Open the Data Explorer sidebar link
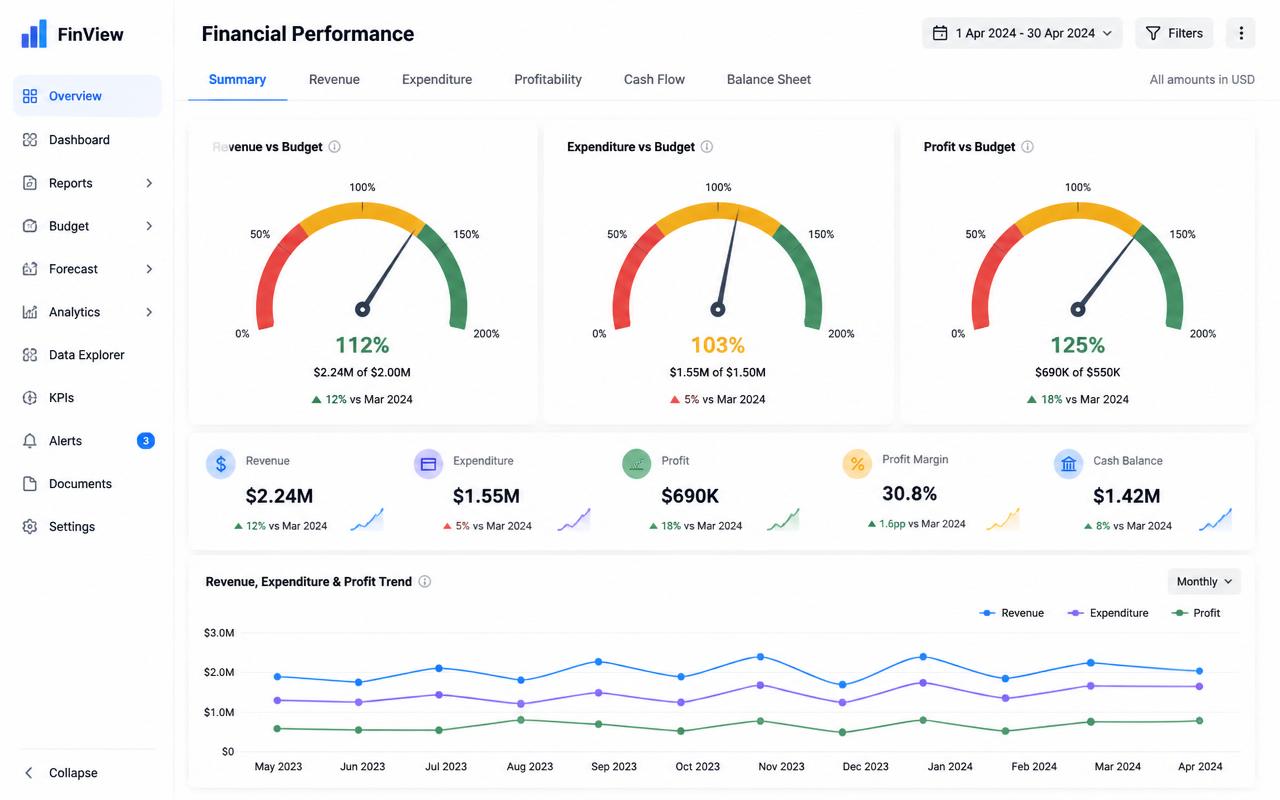The height and width of the screenshot is (800, 1280). 87,355
